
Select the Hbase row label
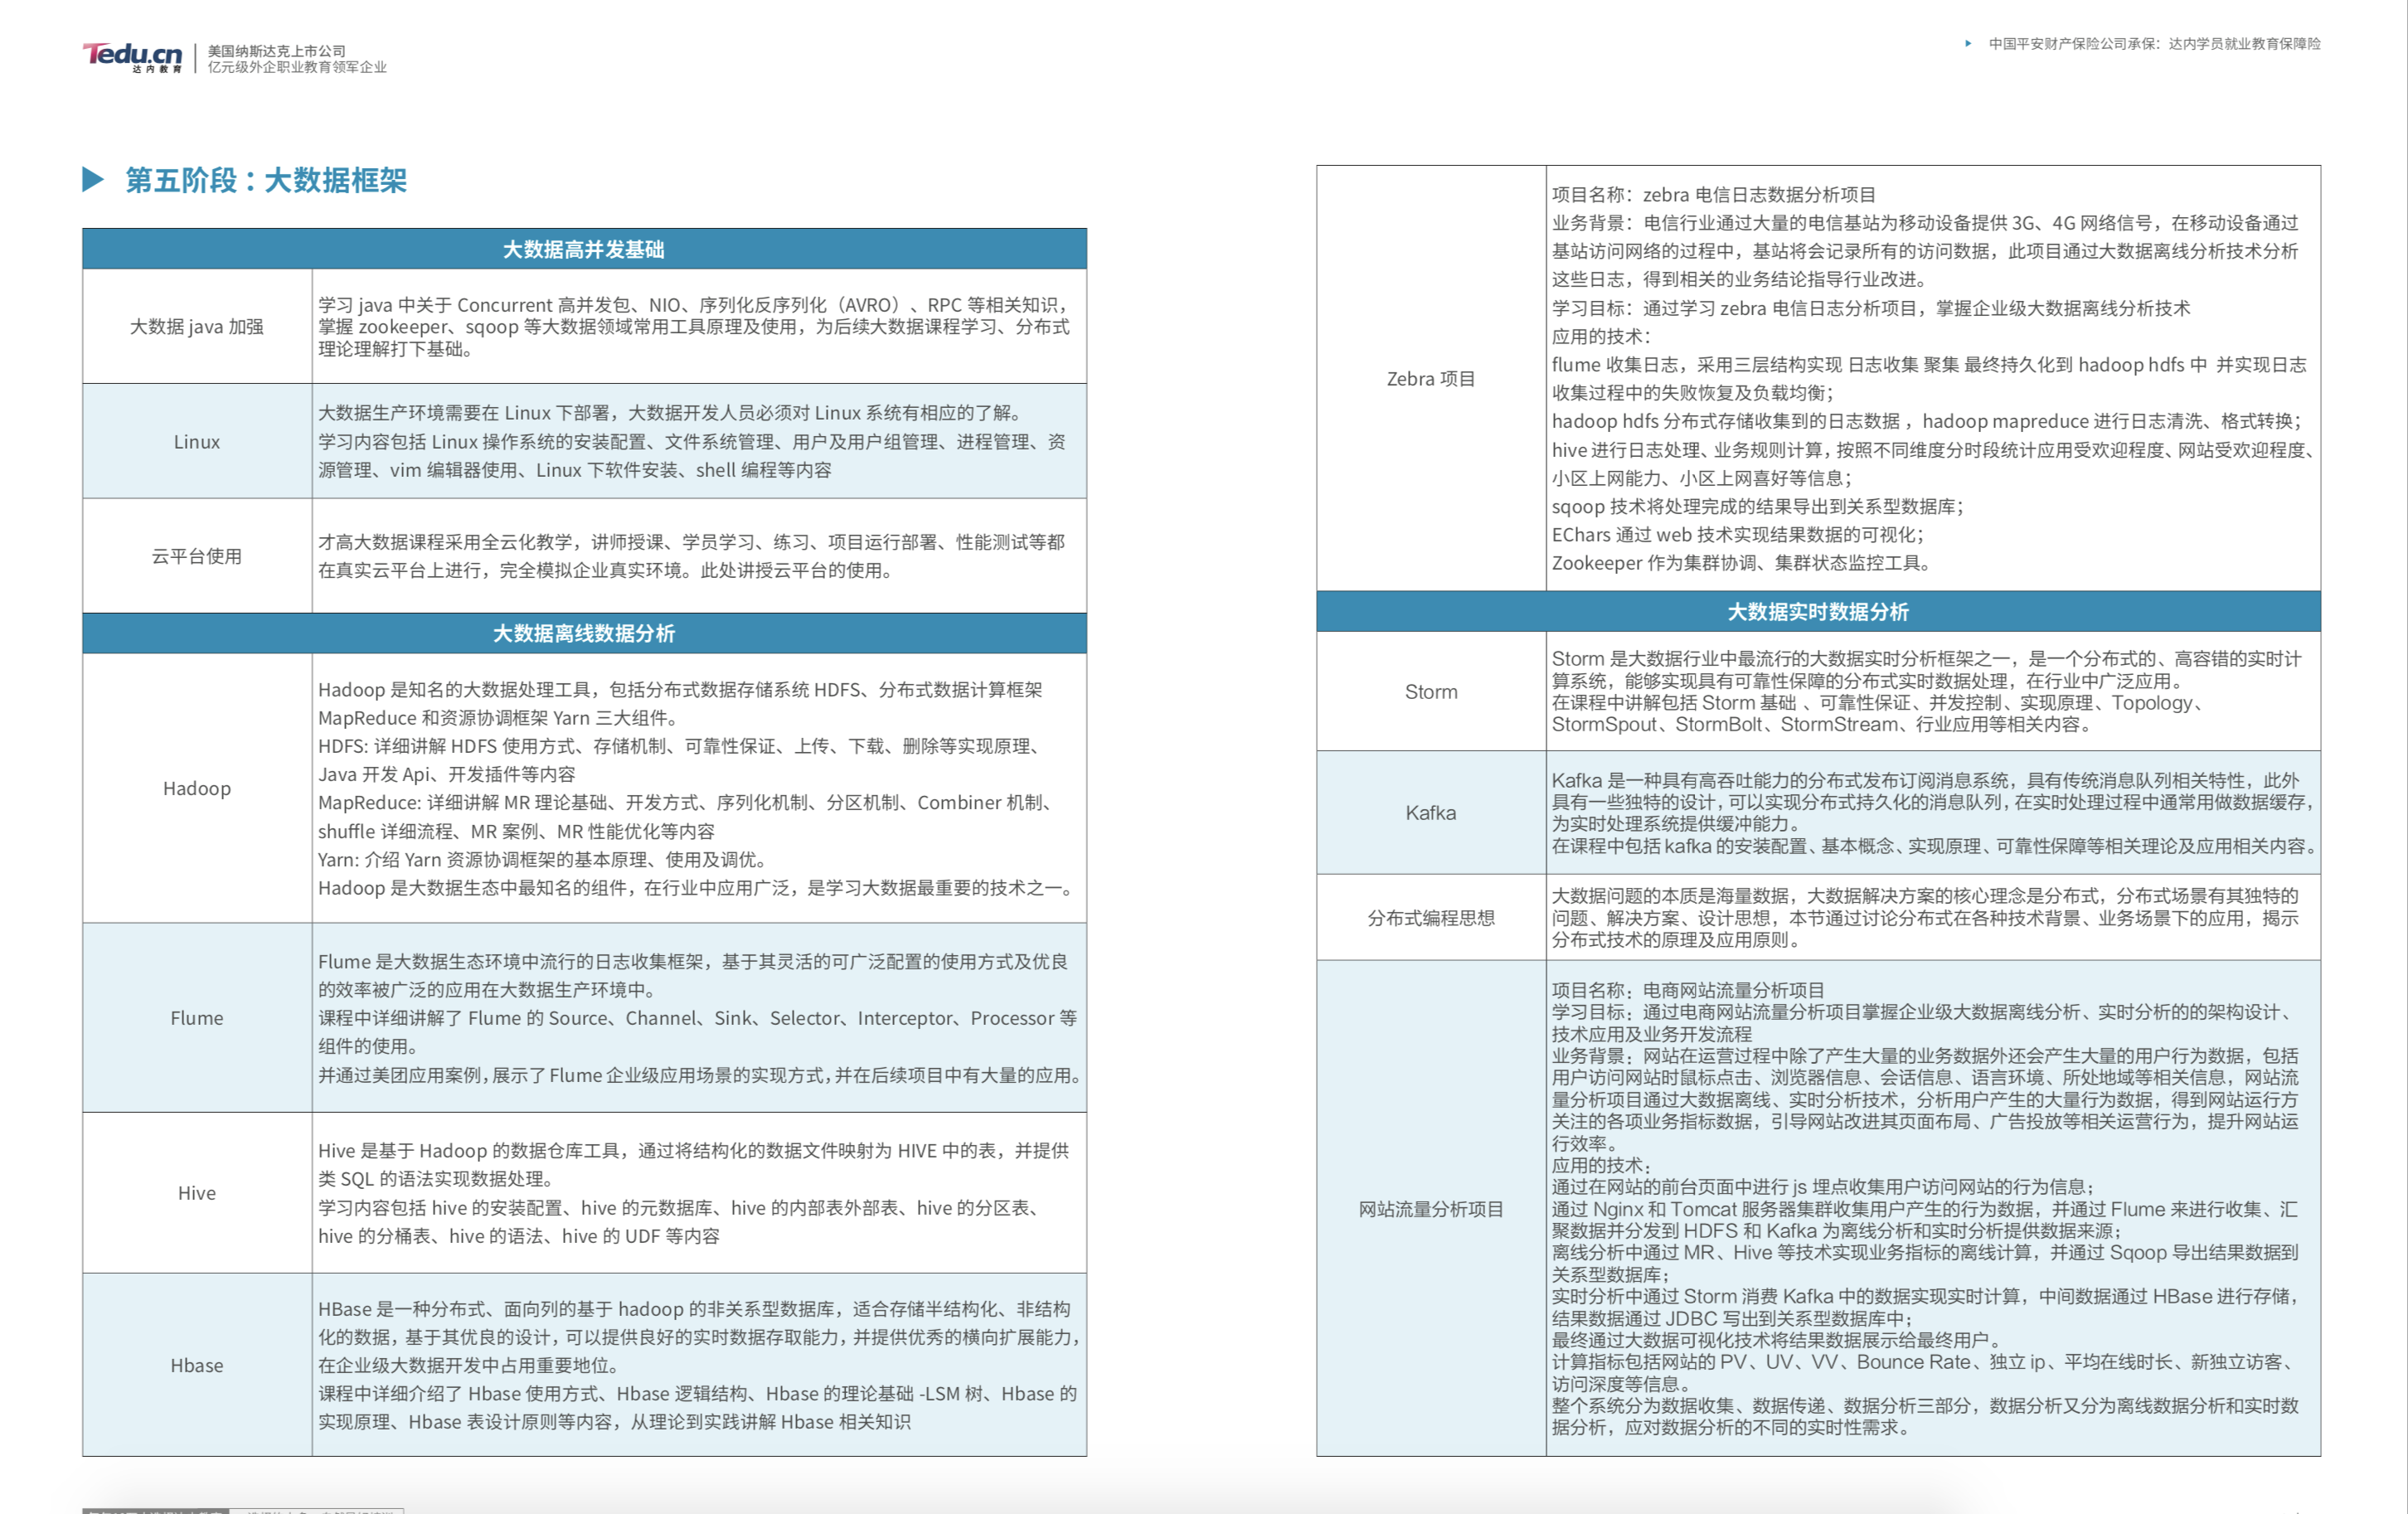(x=197, y=1365)
